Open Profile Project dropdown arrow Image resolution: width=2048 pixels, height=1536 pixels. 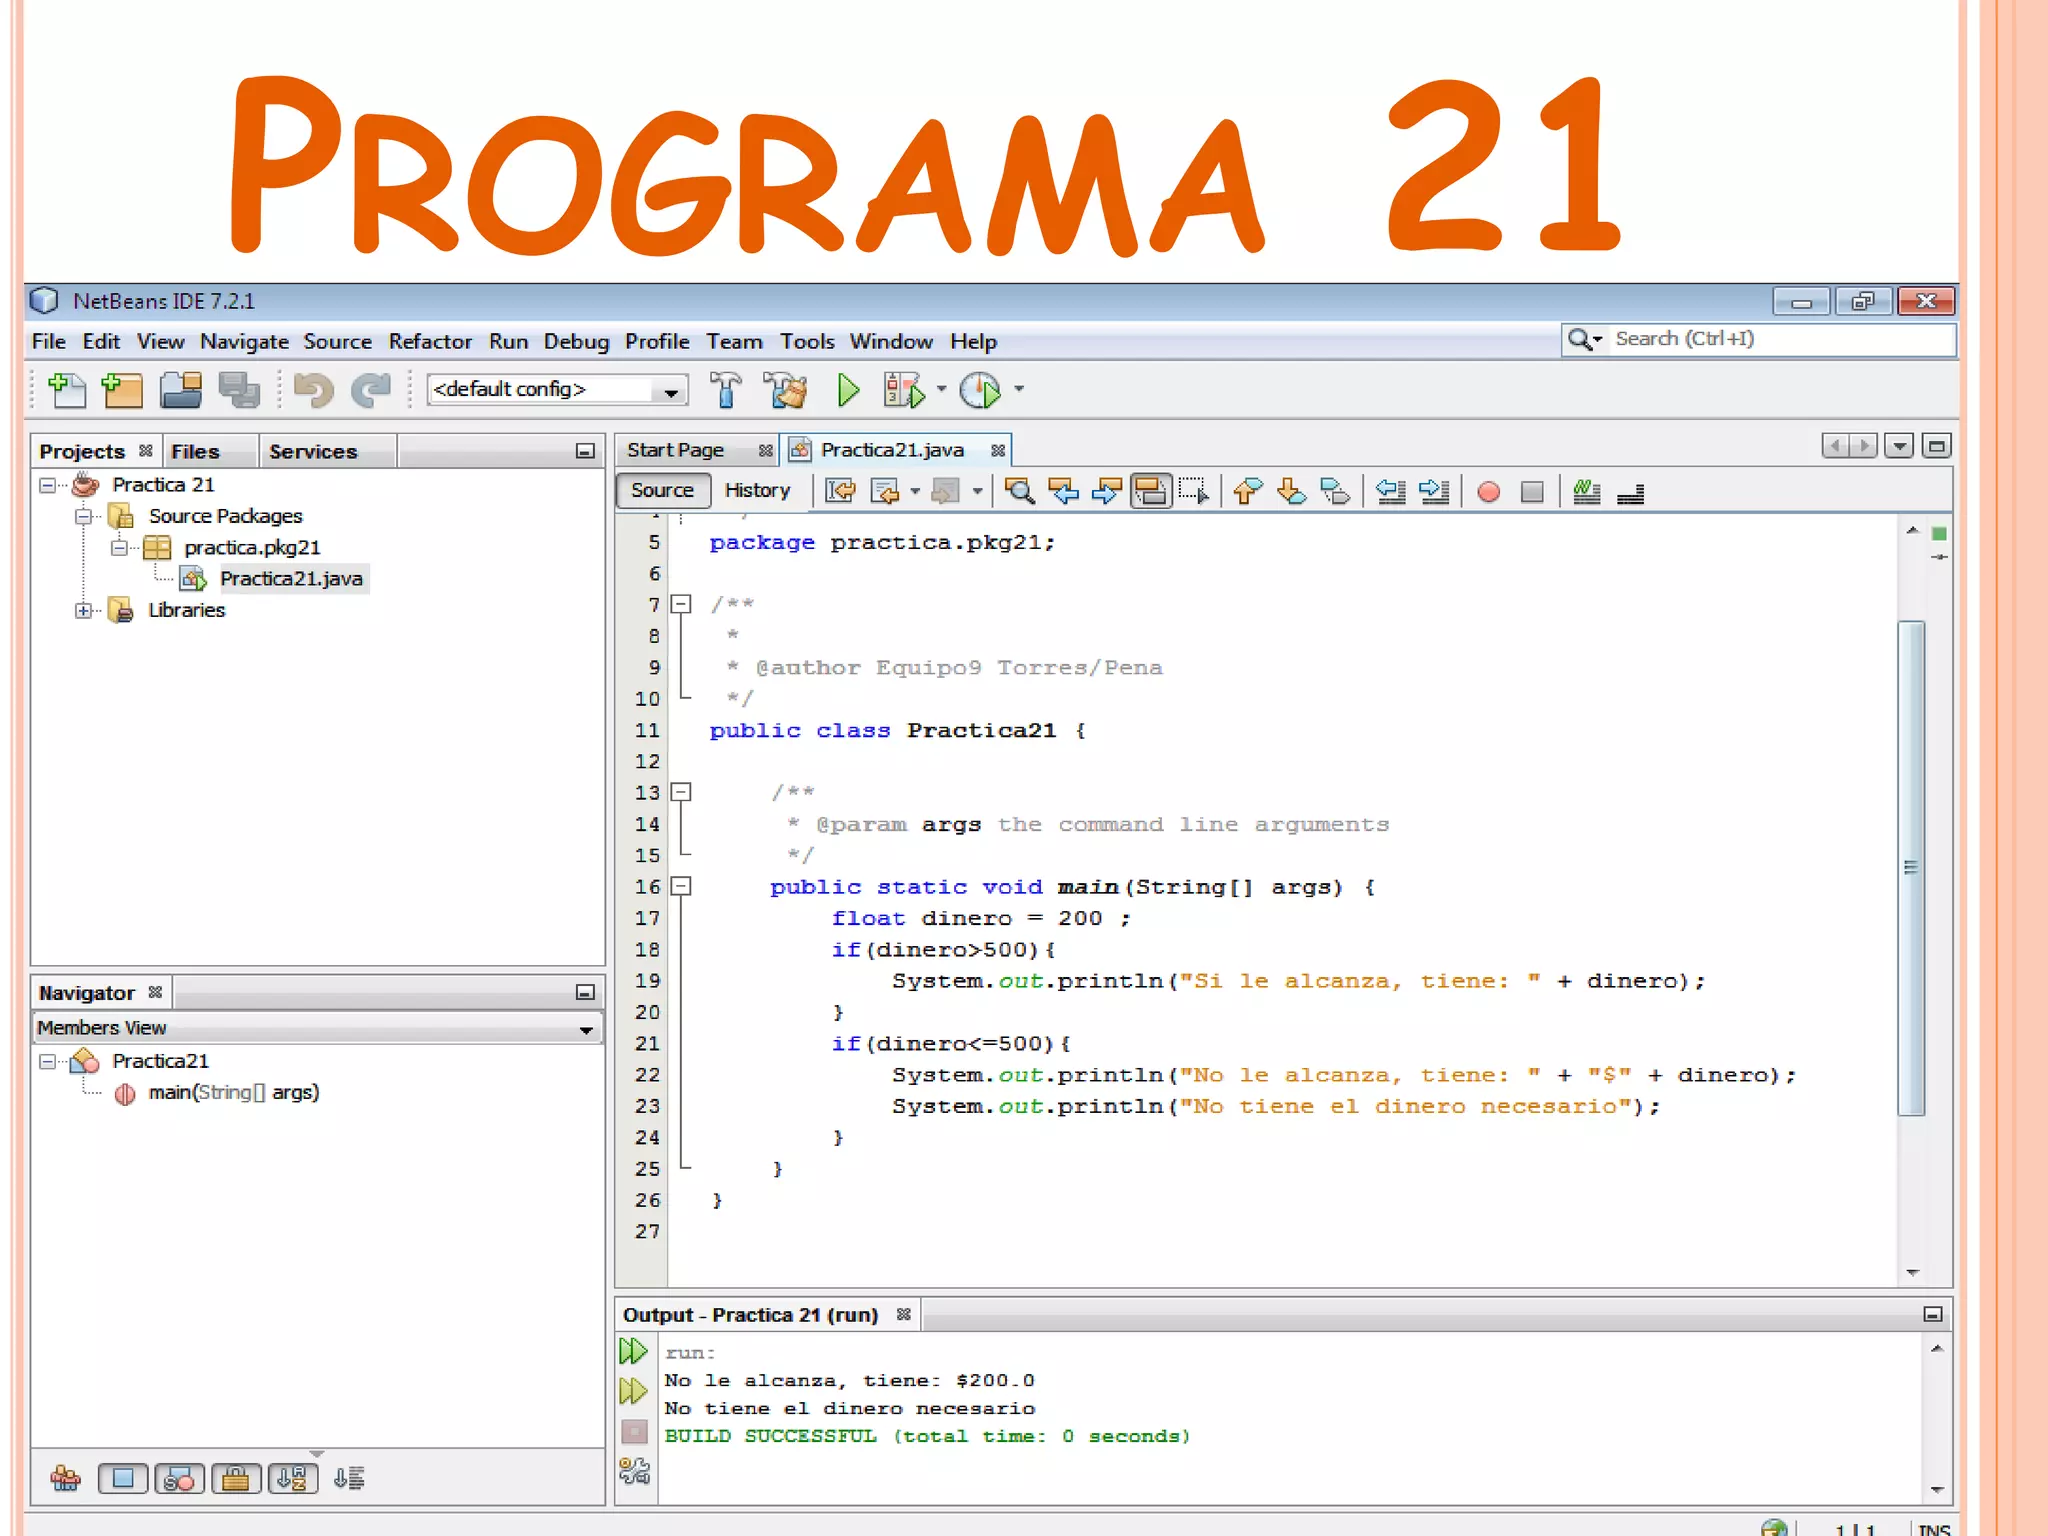tap(1019, 389)
